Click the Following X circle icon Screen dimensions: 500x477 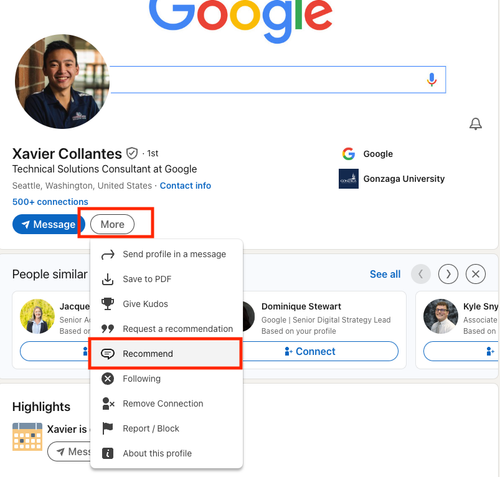[x=108, y=379]
